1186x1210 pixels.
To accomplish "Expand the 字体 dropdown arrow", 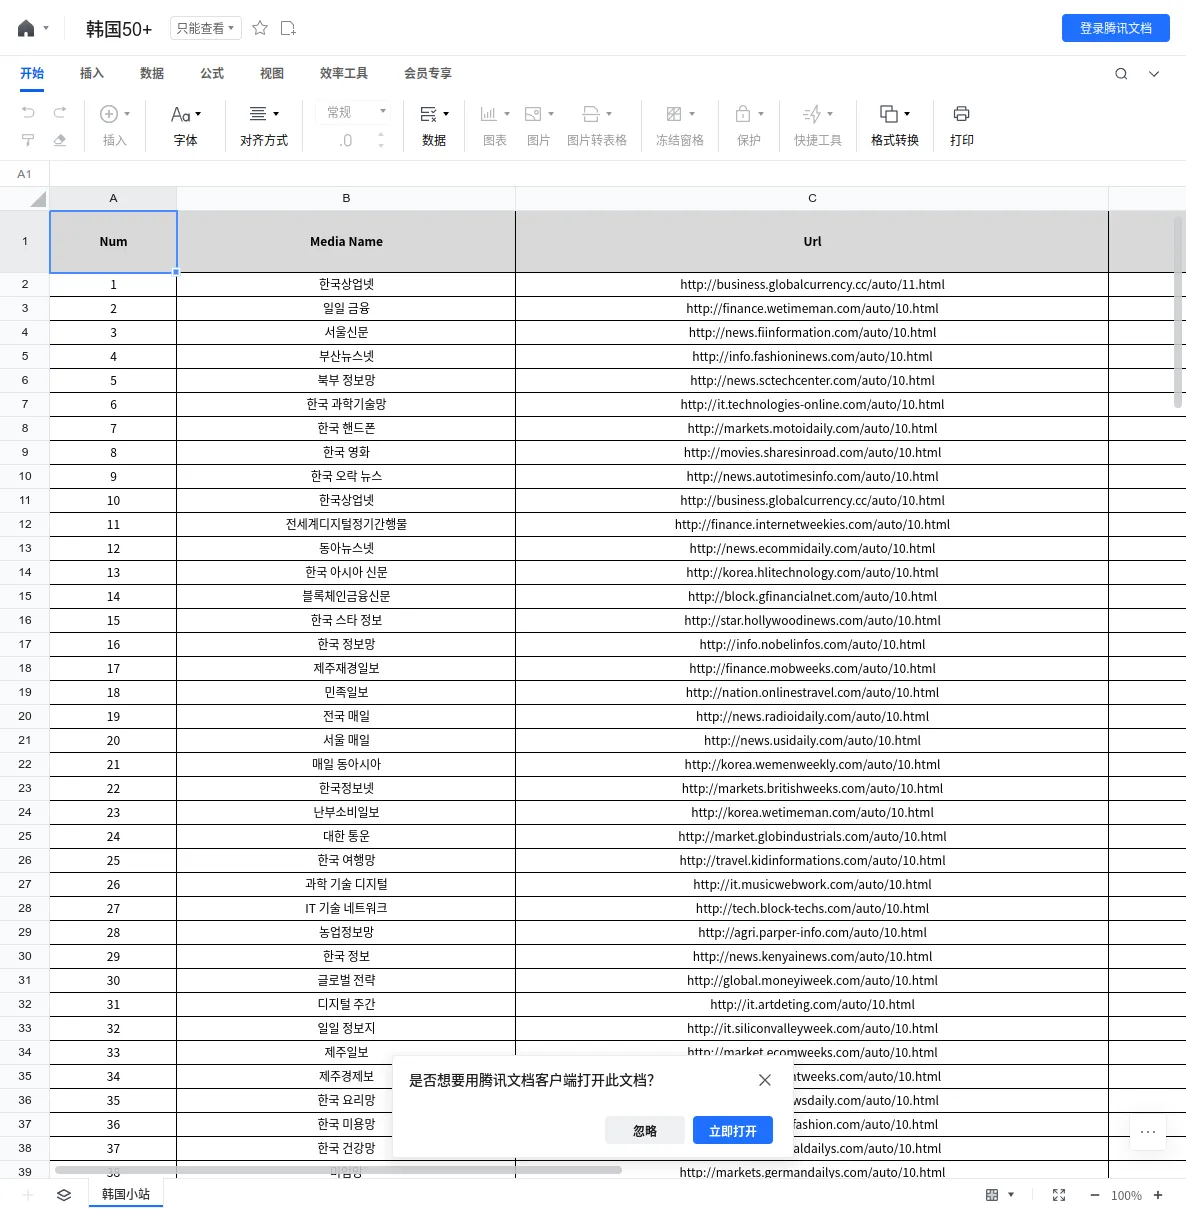I will pyautogui.click(x=198, y=114).
